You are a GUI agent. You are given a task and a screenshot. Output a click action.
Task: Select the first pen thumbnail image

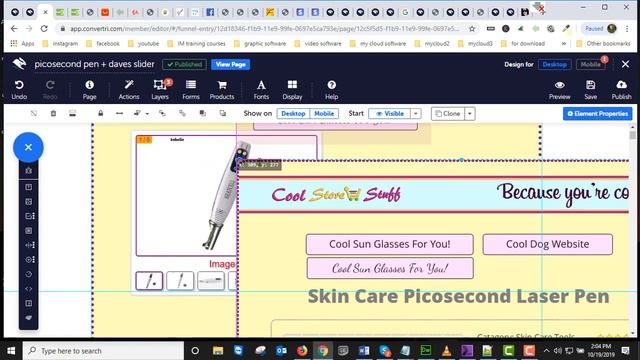click(149, 281)
